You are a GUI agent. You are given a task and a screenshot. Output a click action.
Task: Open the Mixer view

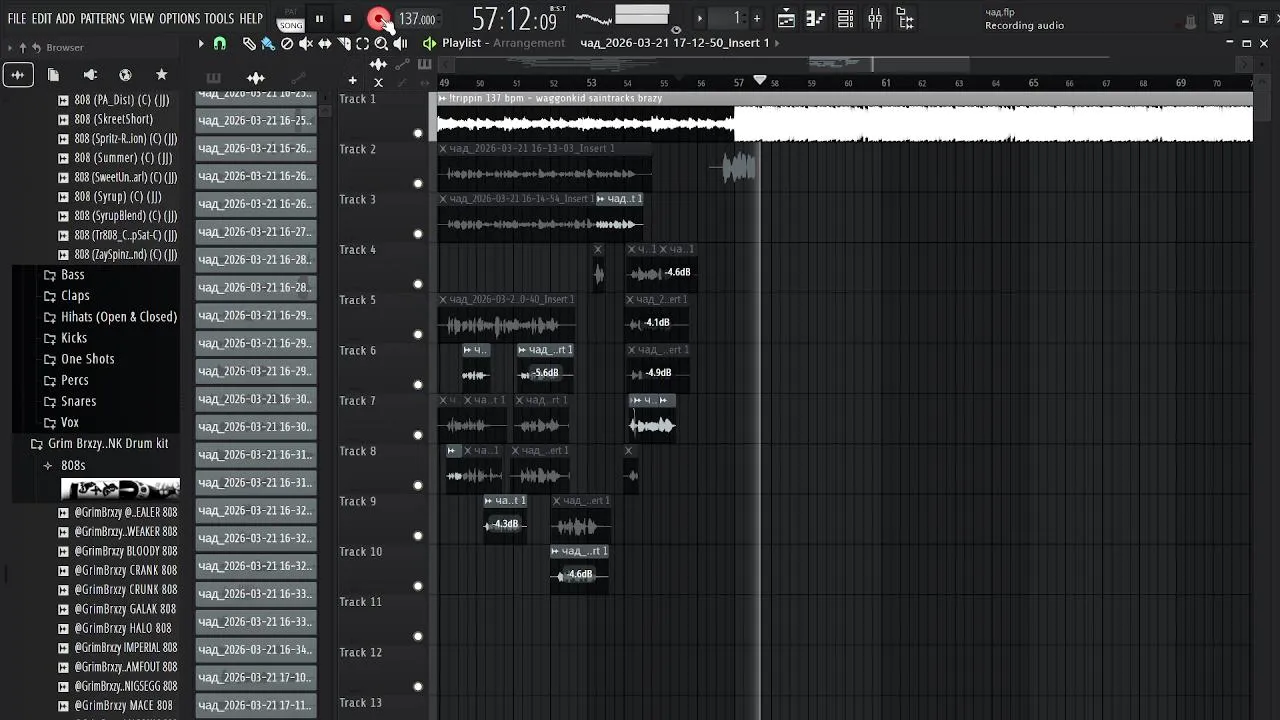876,18
